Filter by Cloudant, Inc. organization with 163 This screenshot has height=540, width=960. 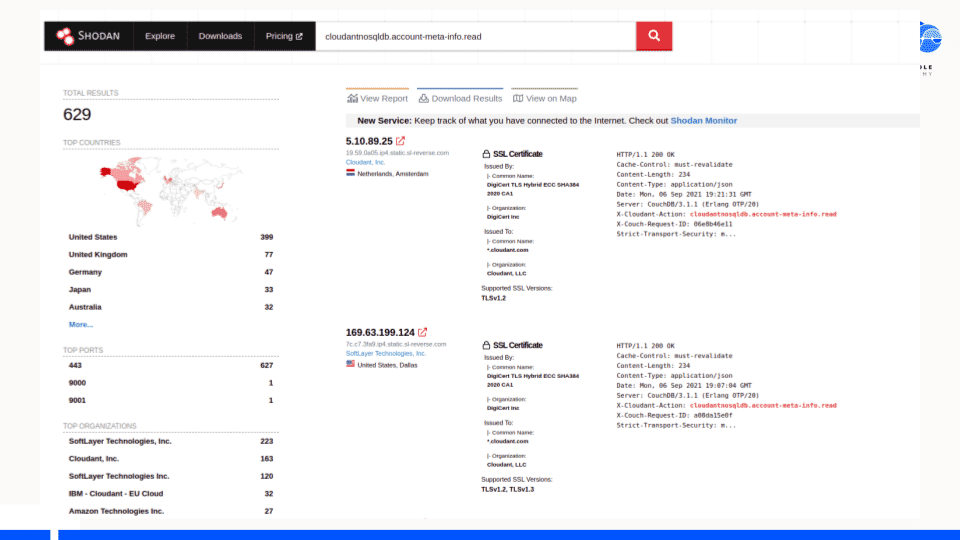click(171, 459)
